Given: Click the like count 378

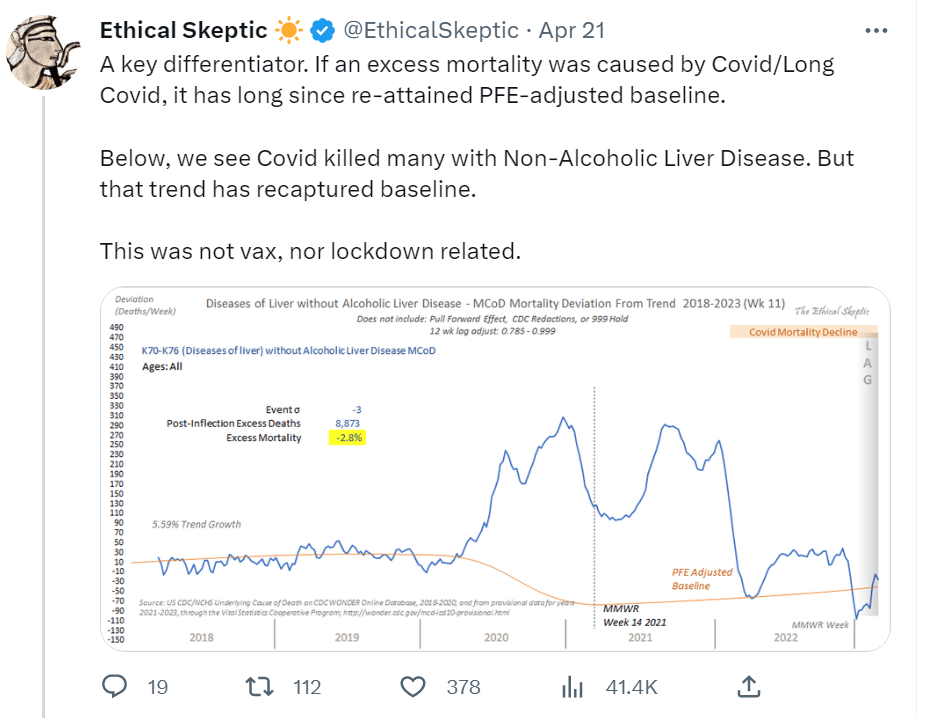Looking at the screenshot, I should pyautogui.click(x=464, y=687).
